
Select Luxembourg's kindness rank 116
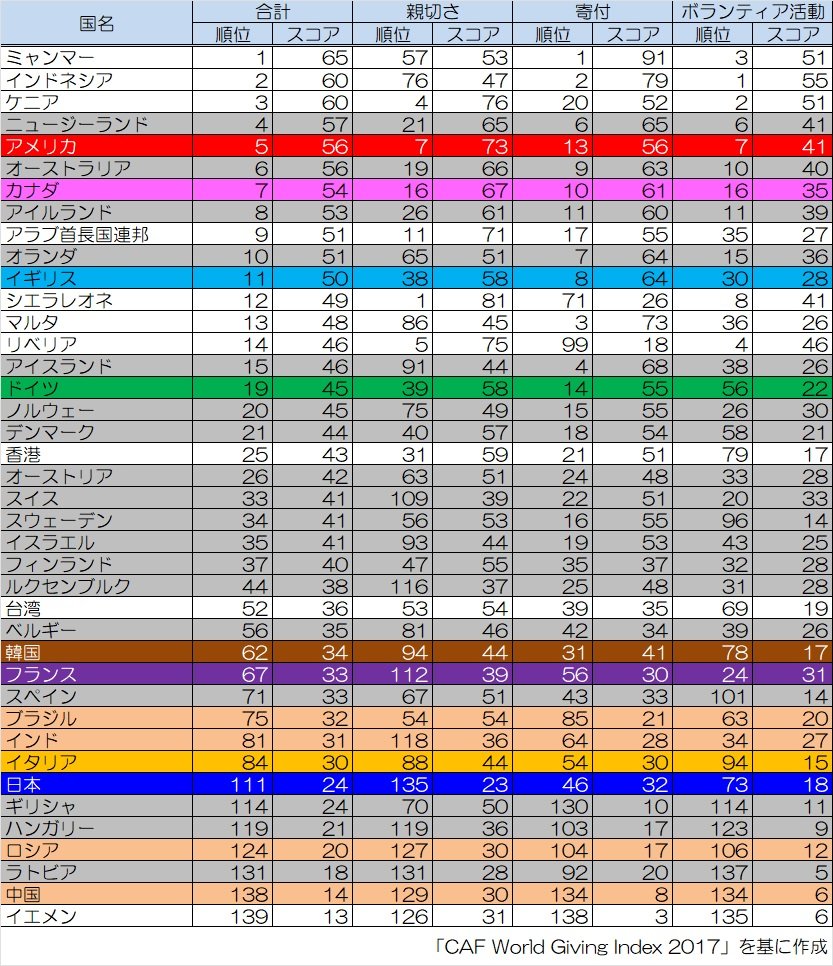tap(409, 586)
